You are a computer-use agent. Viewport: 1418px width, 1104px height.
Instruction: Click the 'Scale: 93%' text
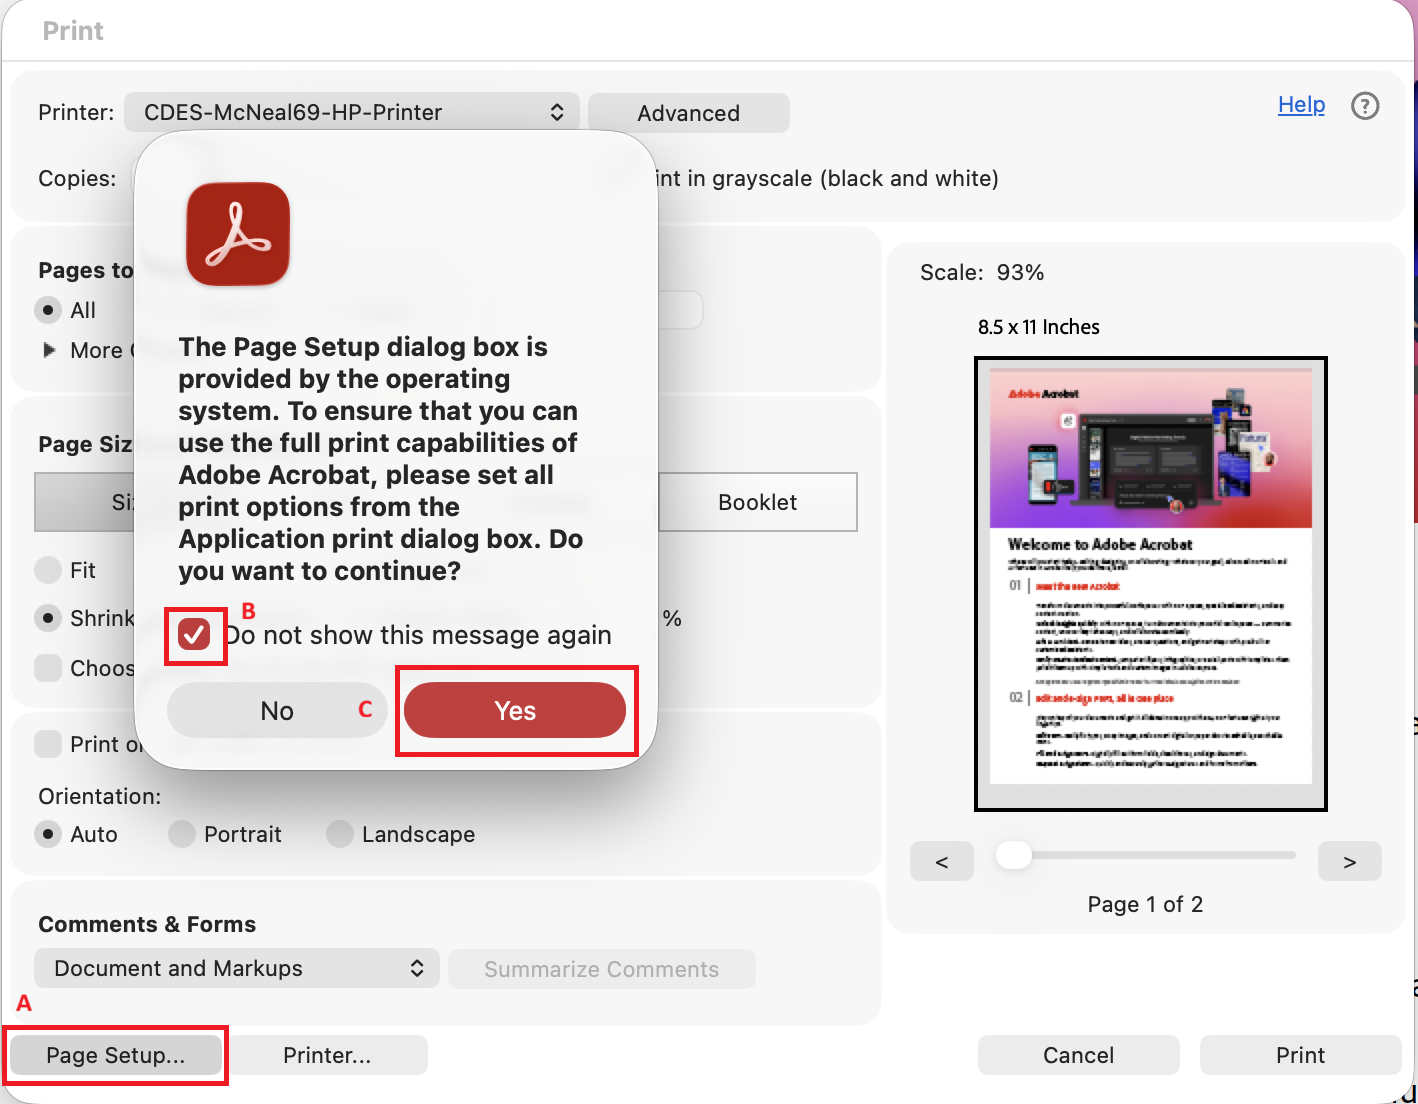click(982, 272)
